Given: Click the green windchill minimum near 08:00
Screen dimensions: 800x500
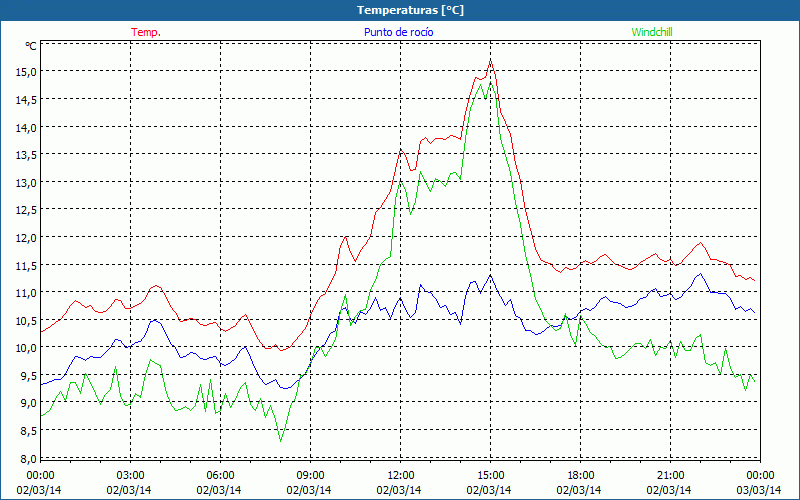Looking at the screenshot, I should point(281,441).
